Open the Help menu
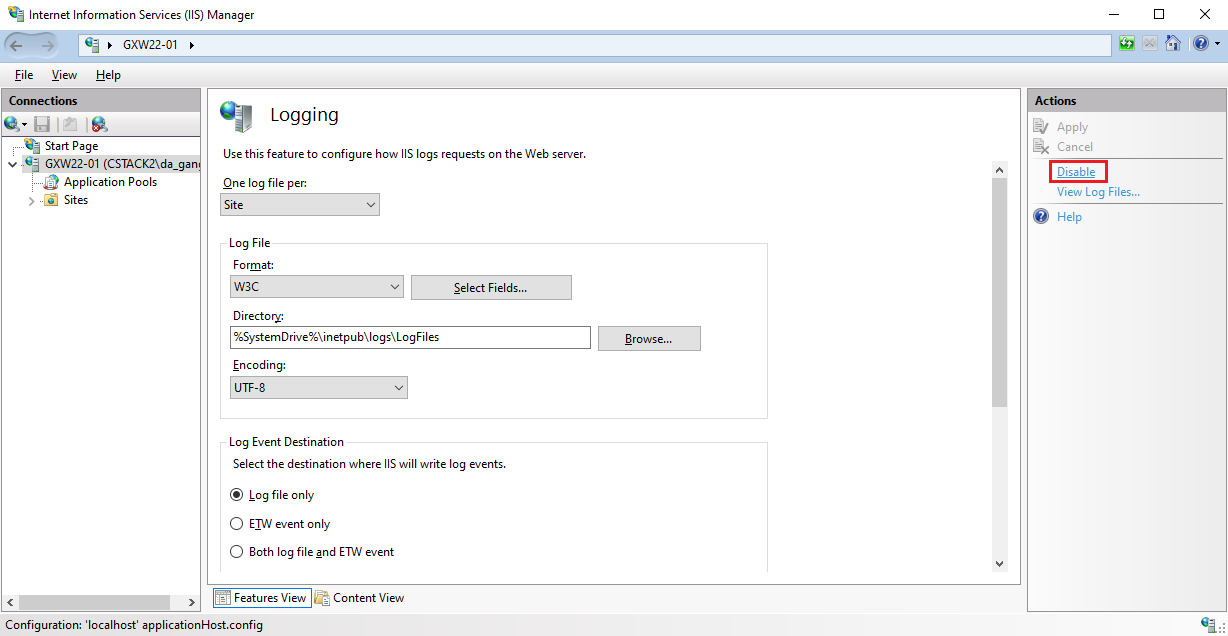 coord(108,75)
